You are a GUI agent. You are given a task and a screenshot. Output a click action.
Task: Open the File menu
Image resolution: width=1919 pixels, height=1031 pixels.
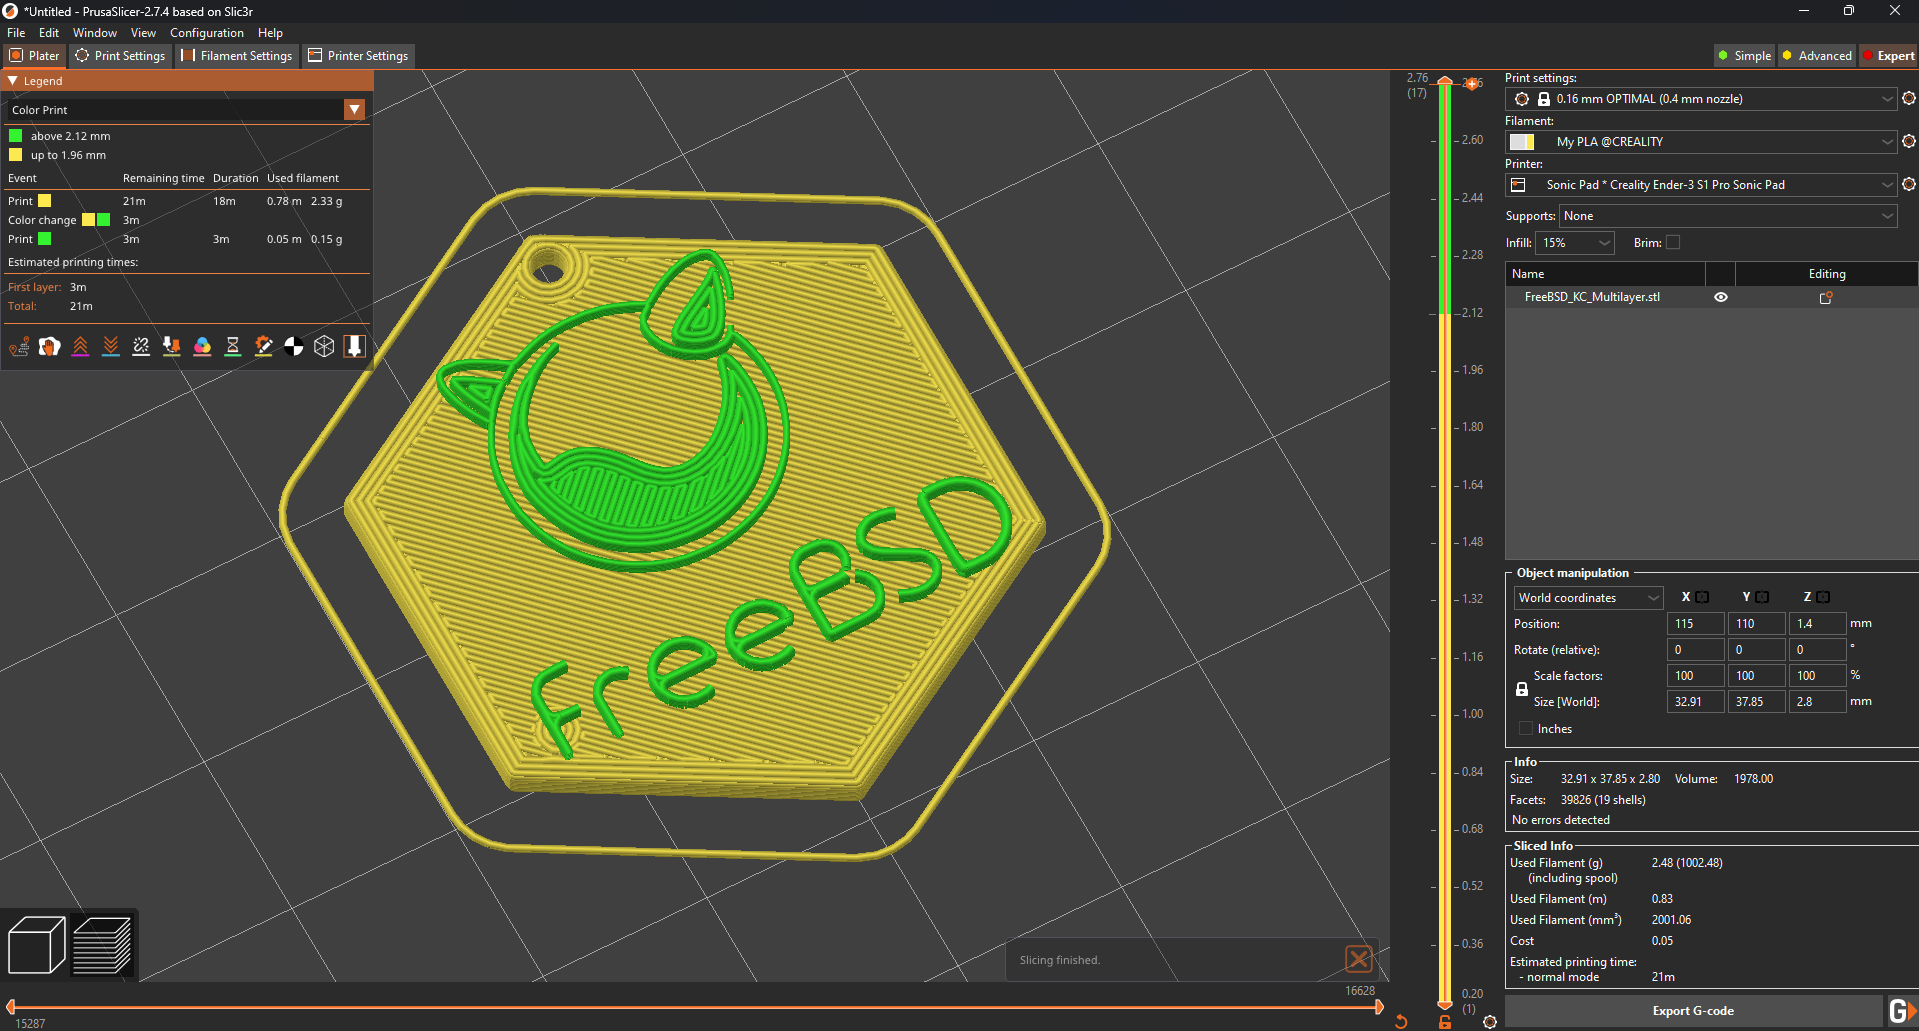click(16, 33)
